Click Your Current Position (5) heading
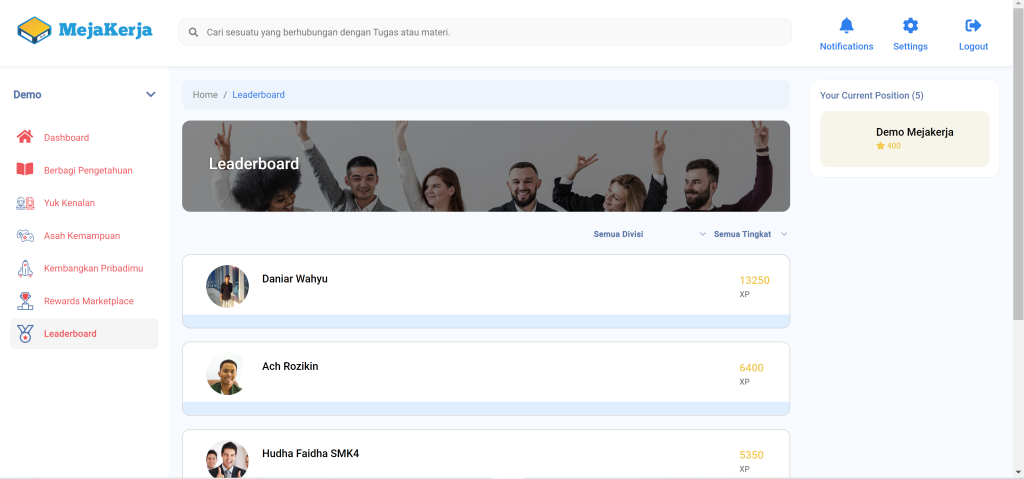1024x479 pixels. 871,95
